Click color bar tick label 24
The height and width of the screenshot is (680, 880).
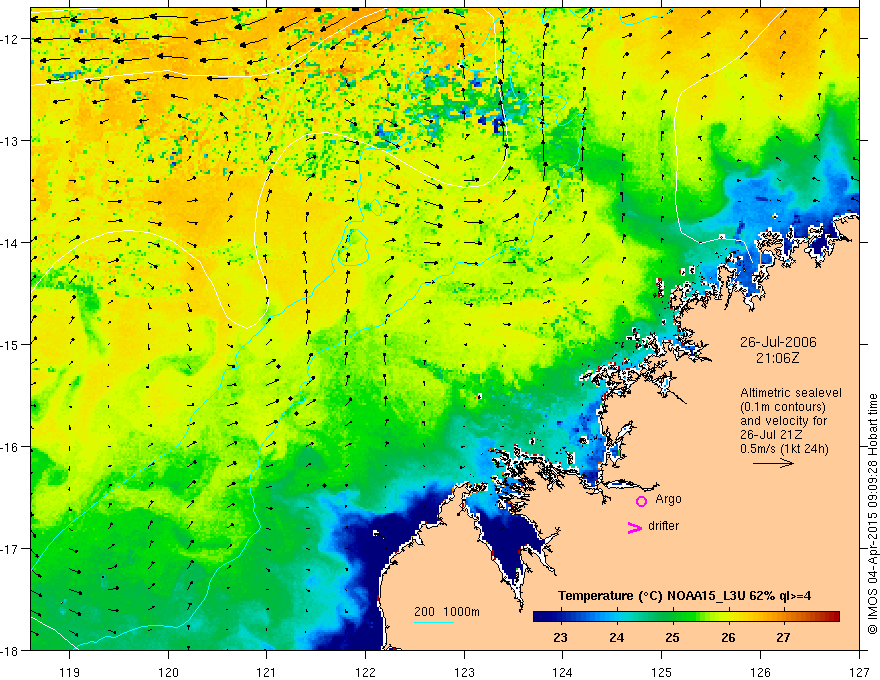point(616,637)
